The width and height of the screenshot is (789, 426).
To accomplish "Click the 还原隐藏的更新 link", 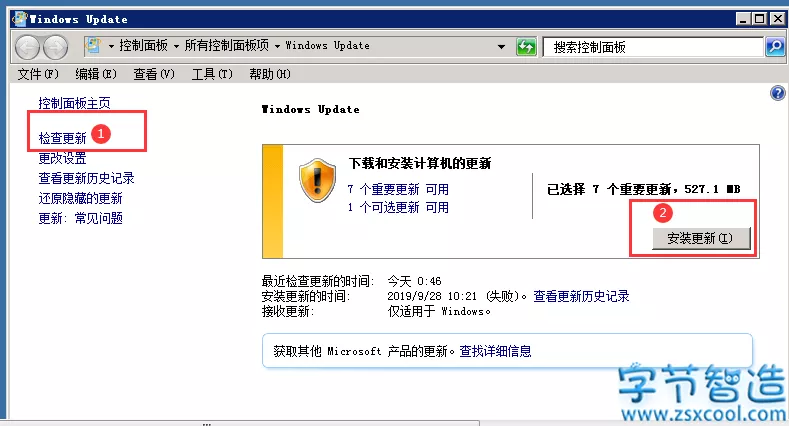I will (81, 198).
